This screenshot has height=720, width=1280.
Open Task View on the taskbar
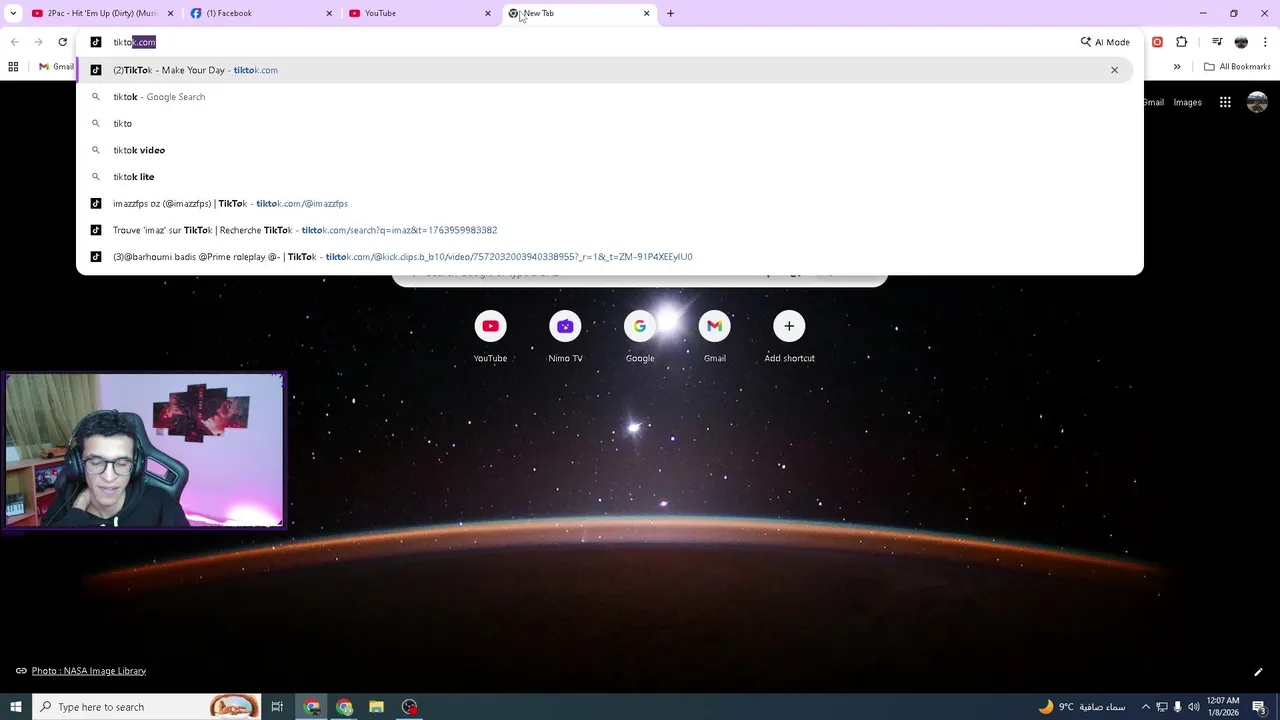click(x=277, y=707)
